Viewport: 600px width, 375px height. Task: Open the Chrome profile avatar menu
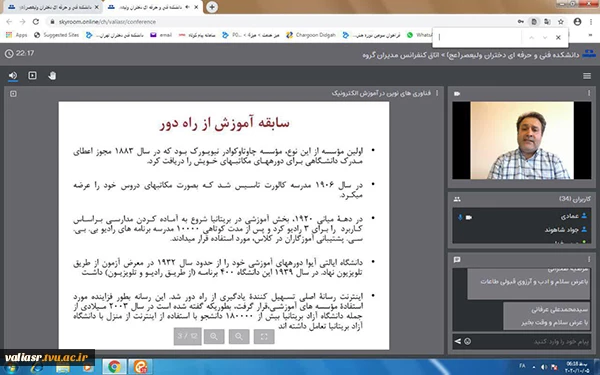pyautogui.click(x=577, y=22)
